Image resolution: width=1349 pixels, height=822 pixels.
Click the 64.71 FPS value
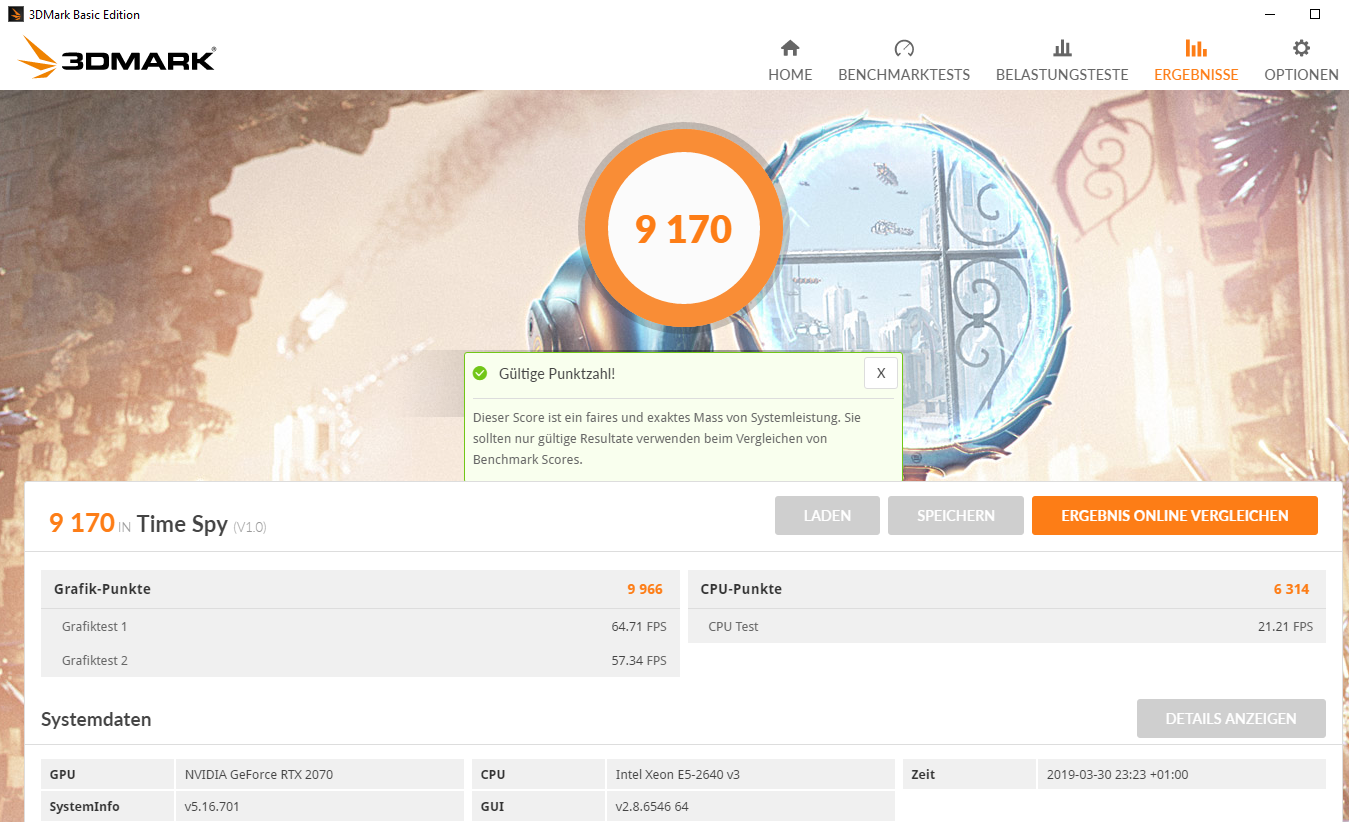pyautogui.click(x=640, y=627)
